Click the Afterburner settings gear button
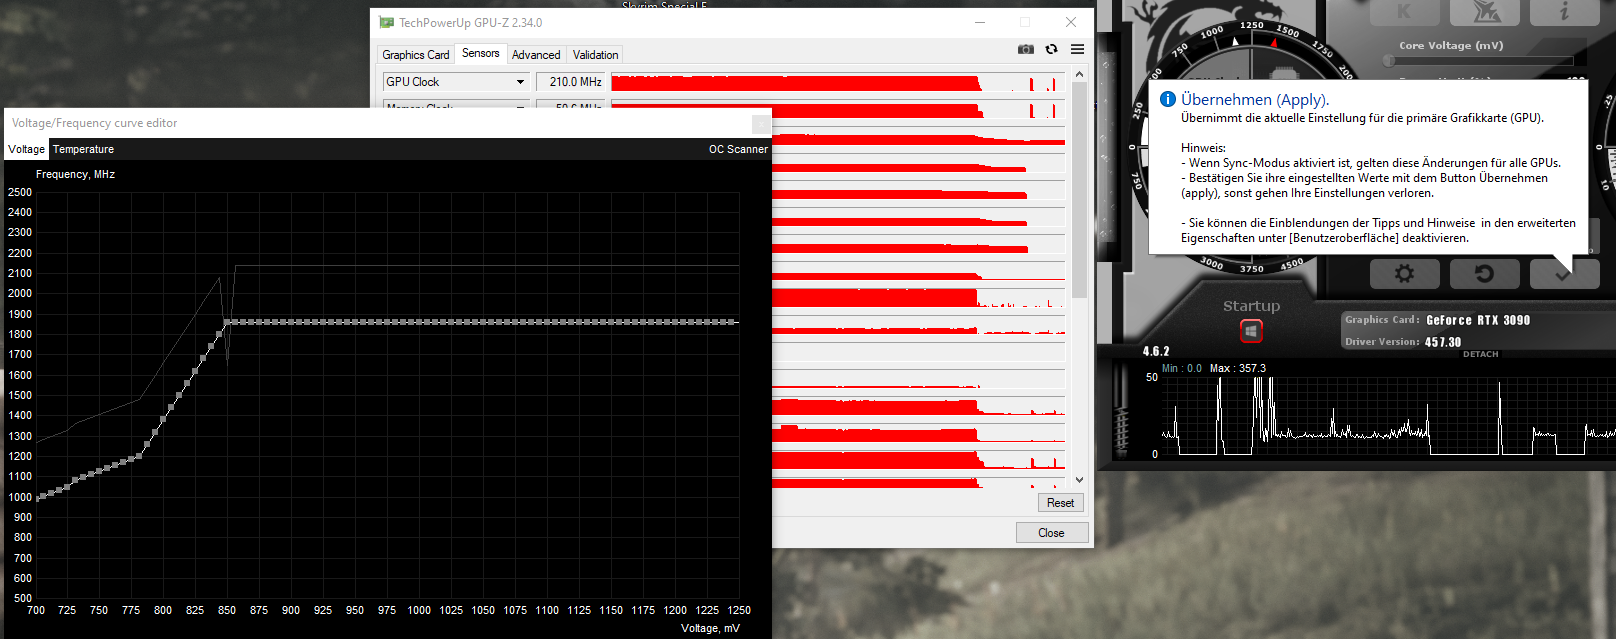The height and width of the screenshot is (639, 1616). [x=1405, y=273]
